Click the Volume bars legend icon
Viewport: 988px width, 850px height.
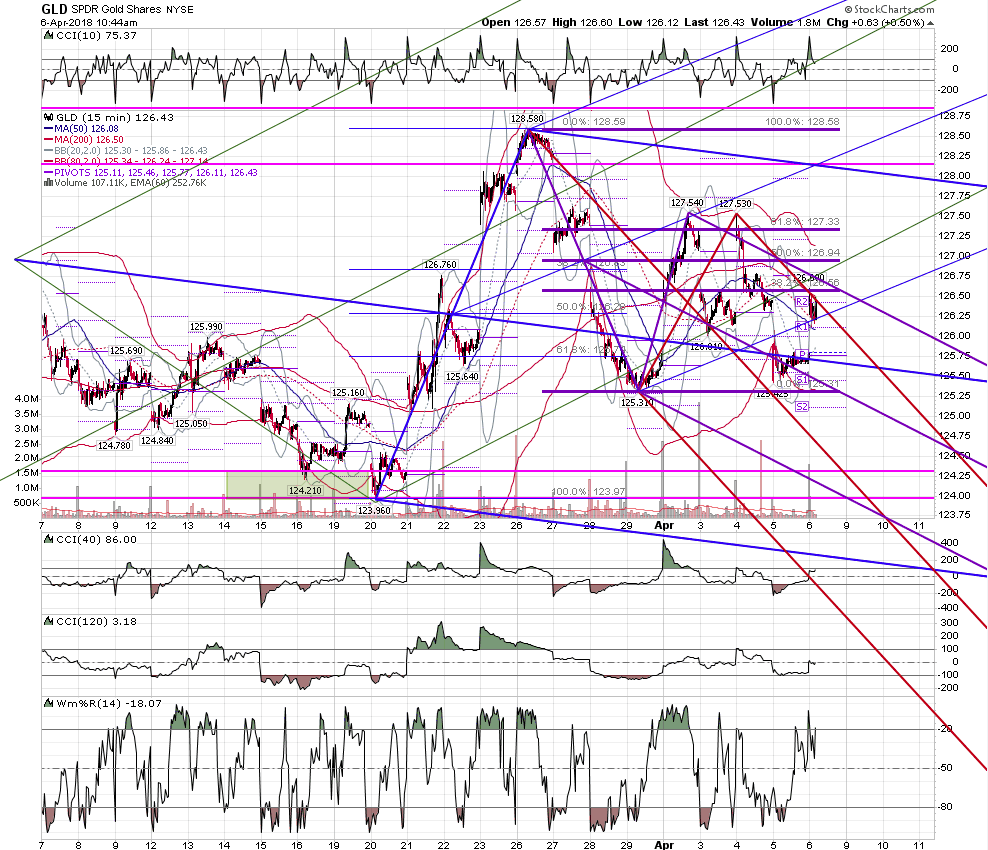point(49,183)
